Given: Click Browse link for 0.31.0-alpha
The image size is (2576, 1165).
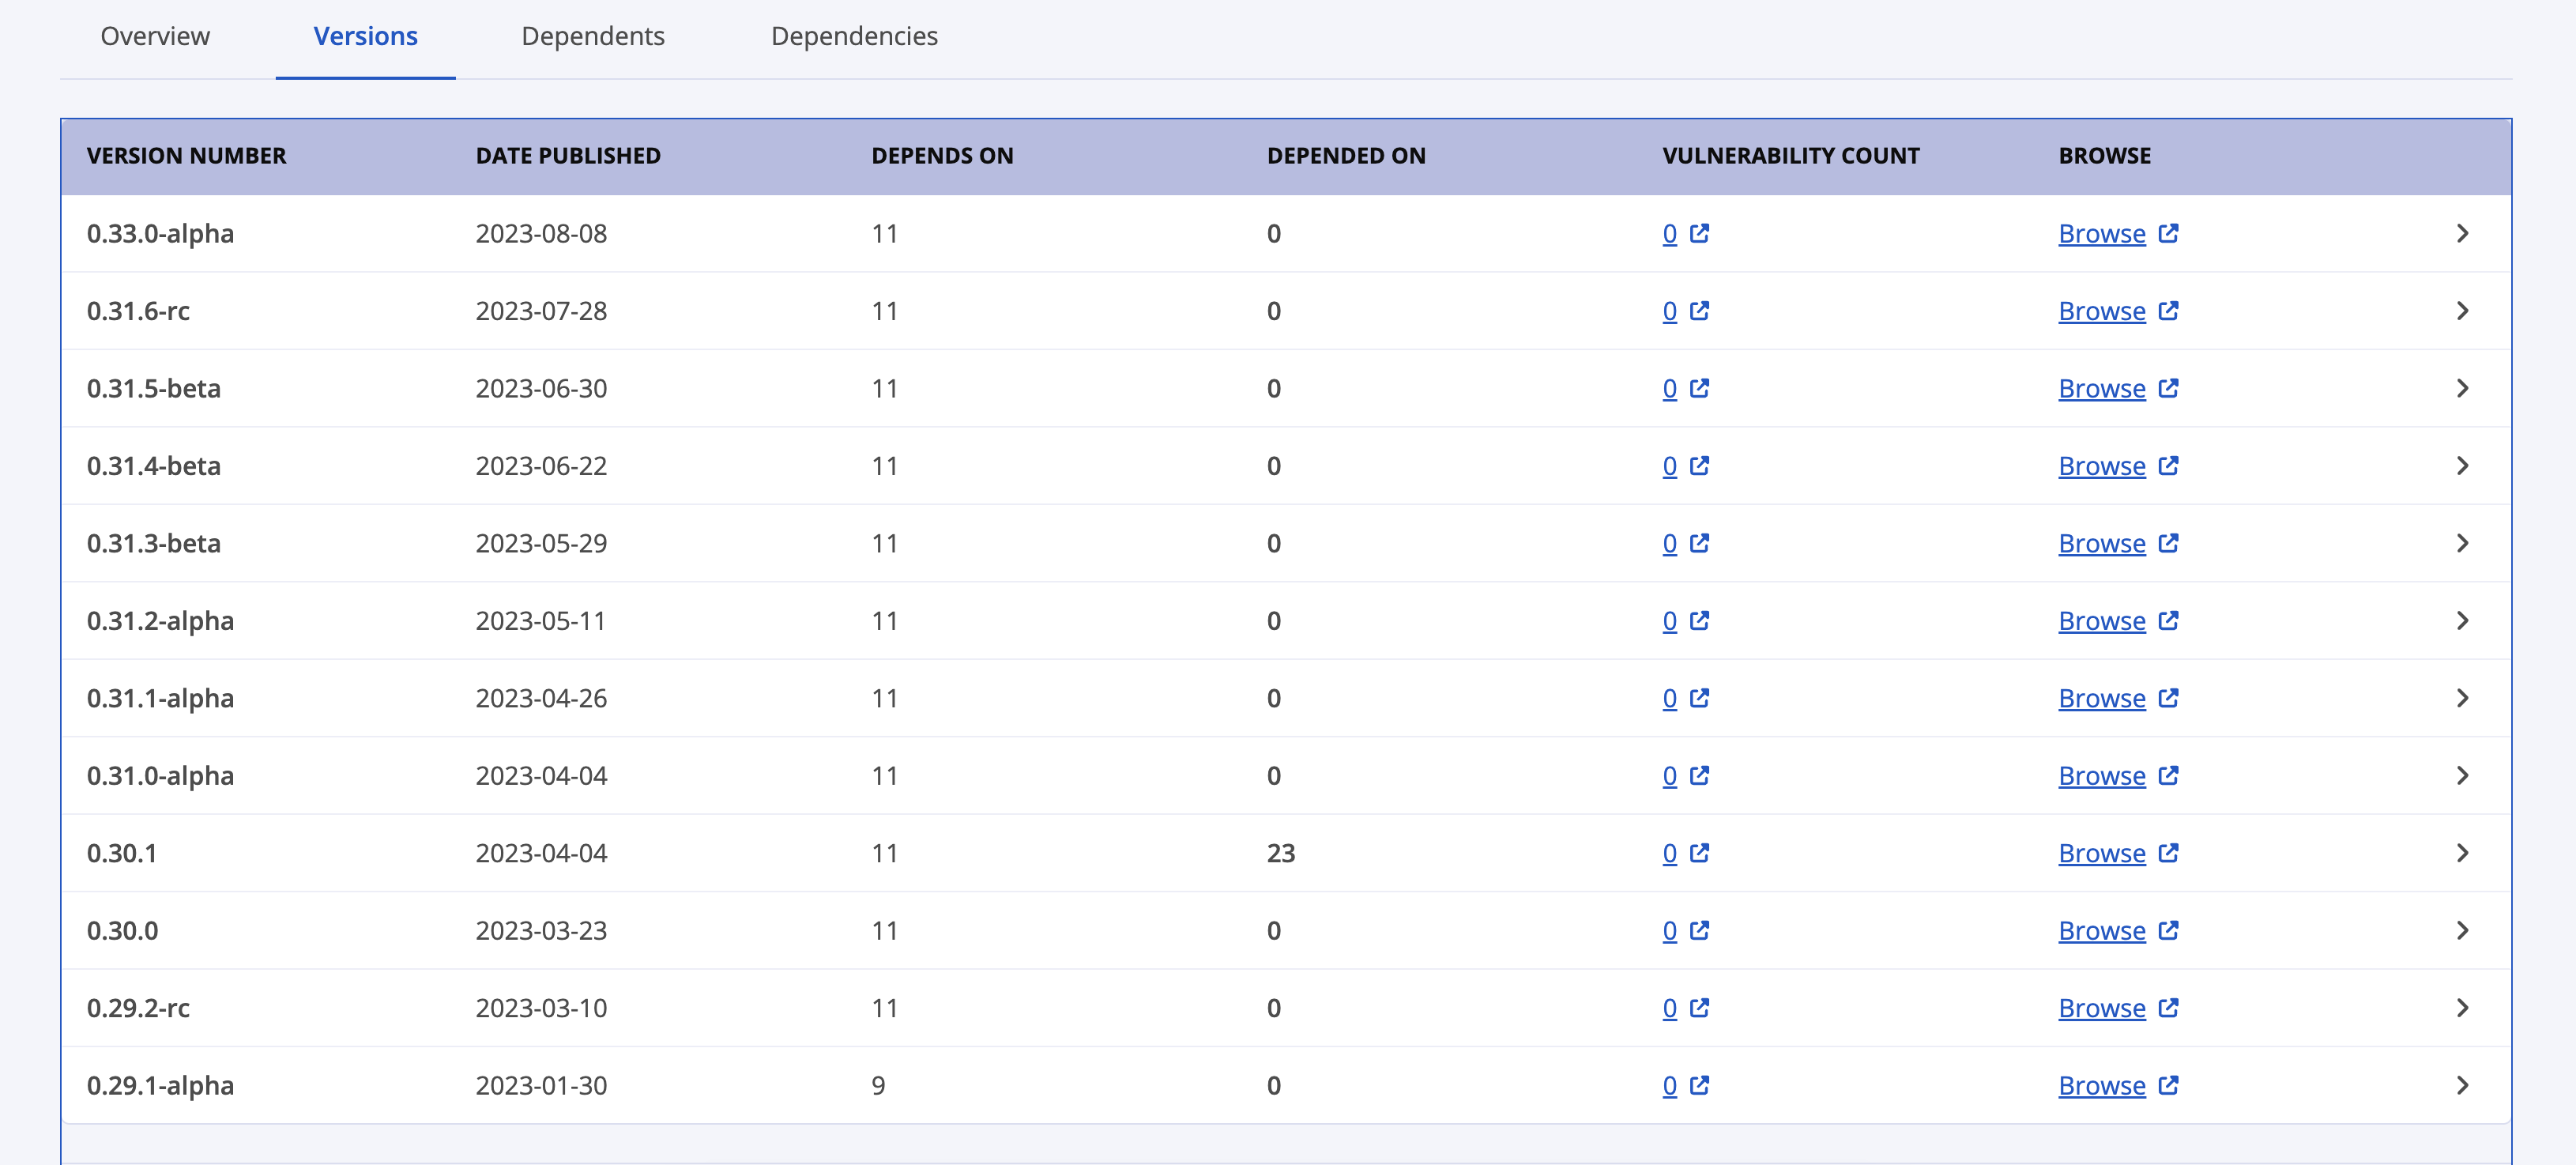Looking at the screenshot, I should [2101, 776].
